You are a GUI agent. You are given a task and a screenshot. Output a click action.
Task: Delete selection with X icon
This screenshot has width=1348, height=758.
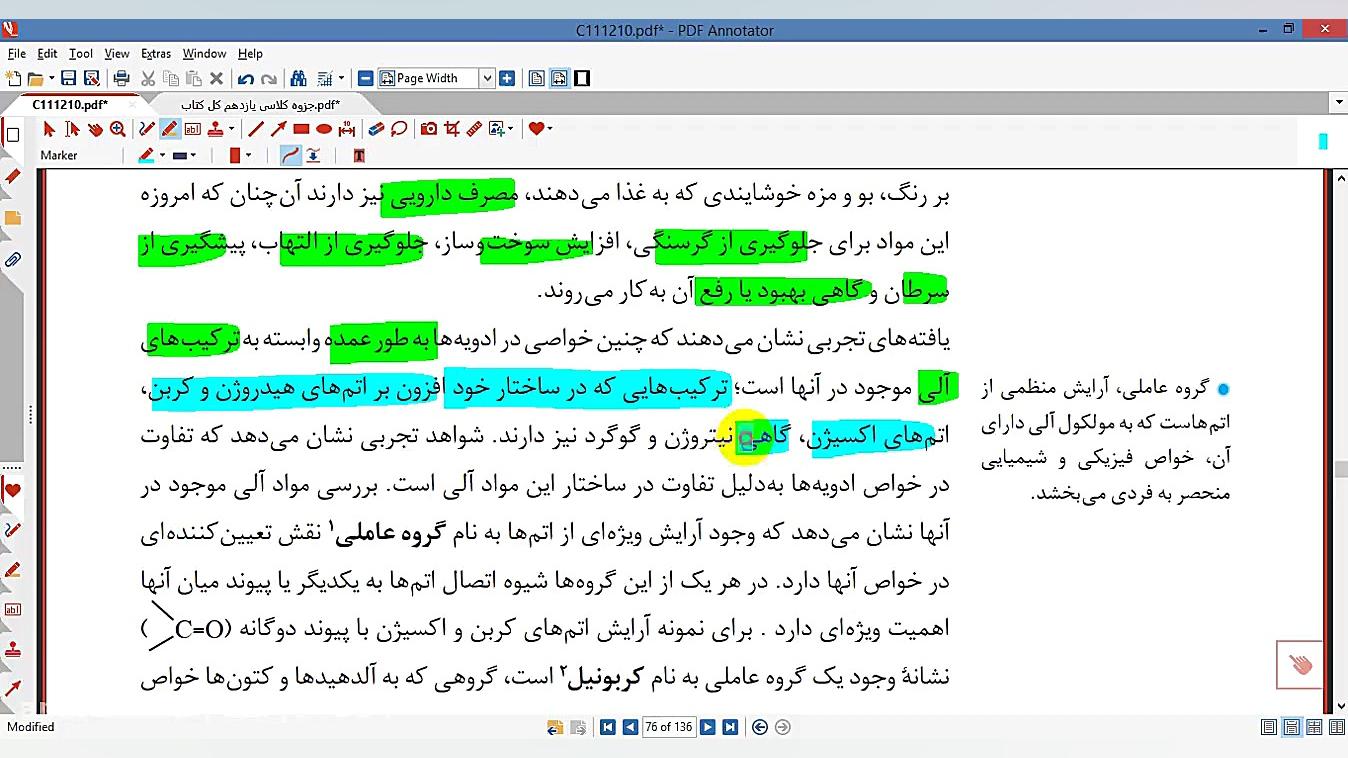tap(216, 78)
